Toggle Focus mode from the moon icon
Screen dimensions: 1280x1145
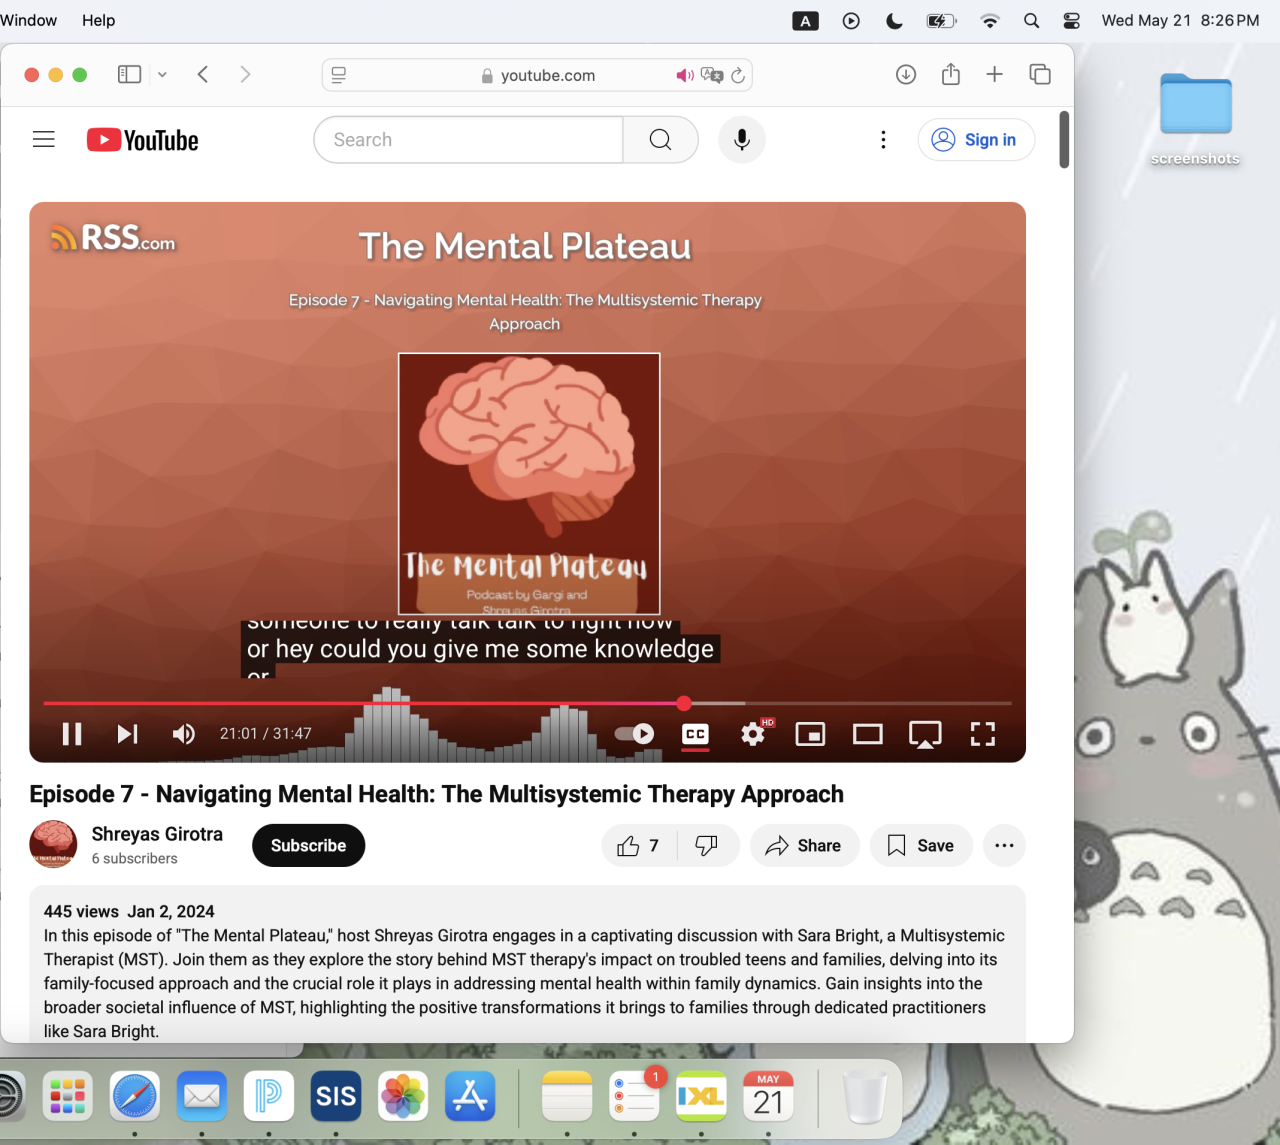(895, 20)
